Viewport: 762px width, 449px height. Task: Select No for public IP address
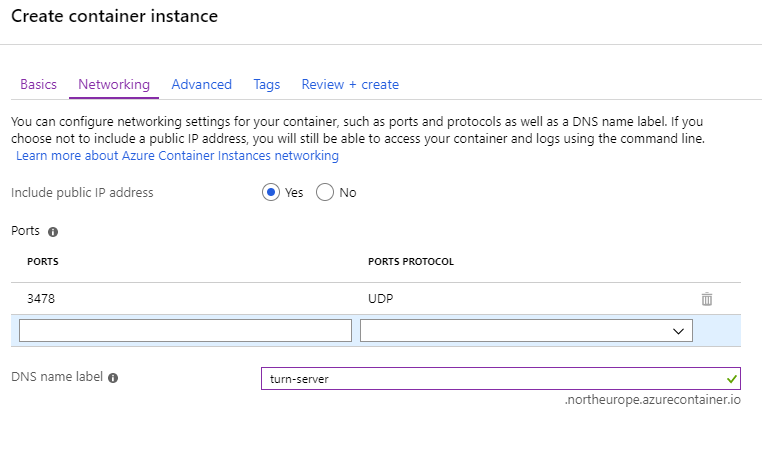click(x=325, y=193)
